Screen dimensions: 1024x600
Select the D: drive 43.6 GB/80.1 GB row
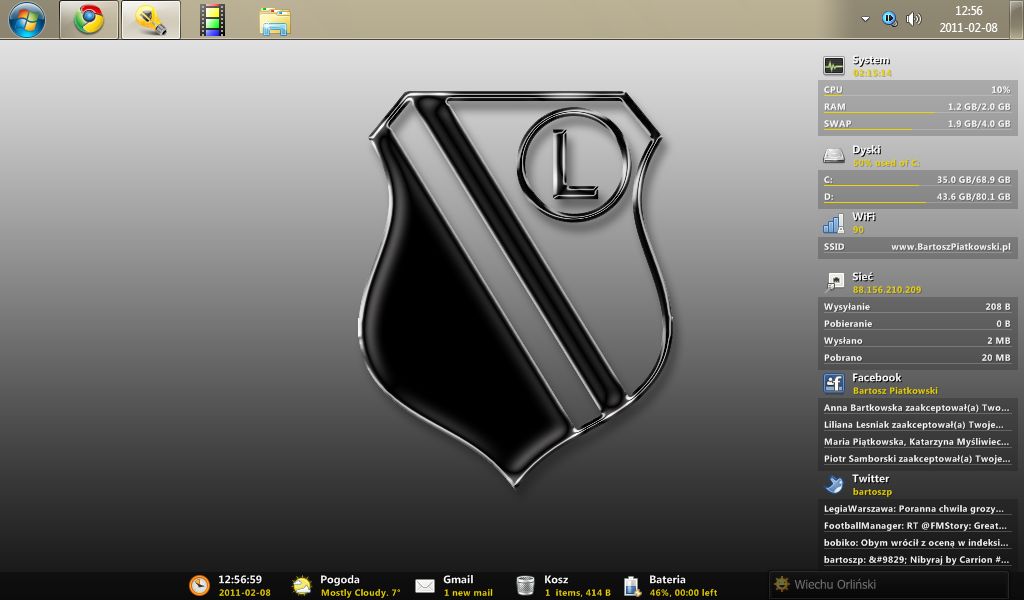tap(917, 196)
